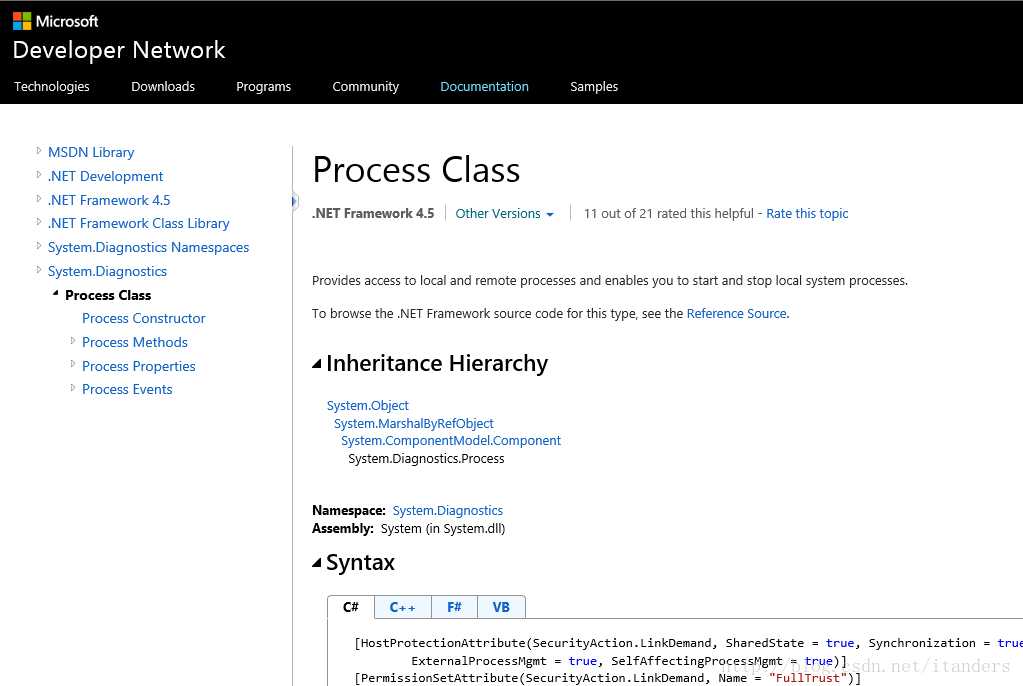Click the 'Namespace:' label

click(348, 510)
